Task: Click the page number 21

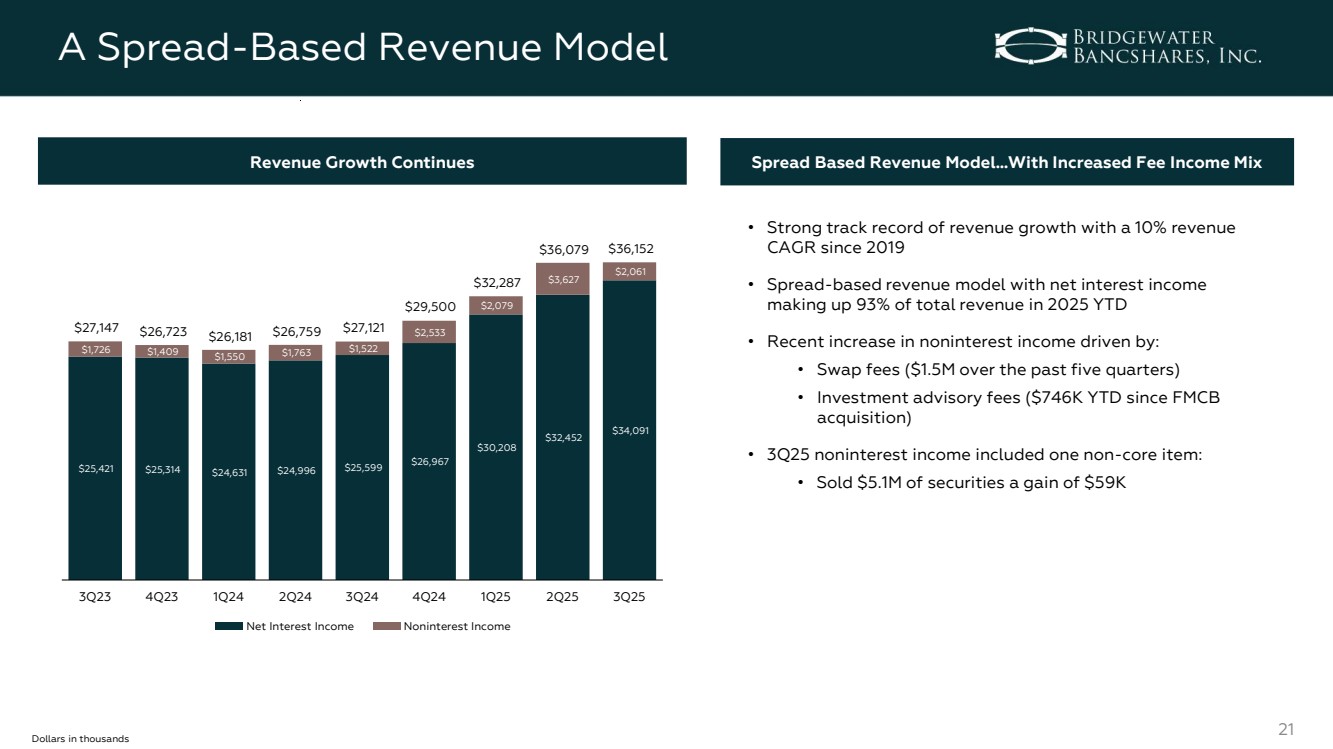Action: (x=1288, y=729)
